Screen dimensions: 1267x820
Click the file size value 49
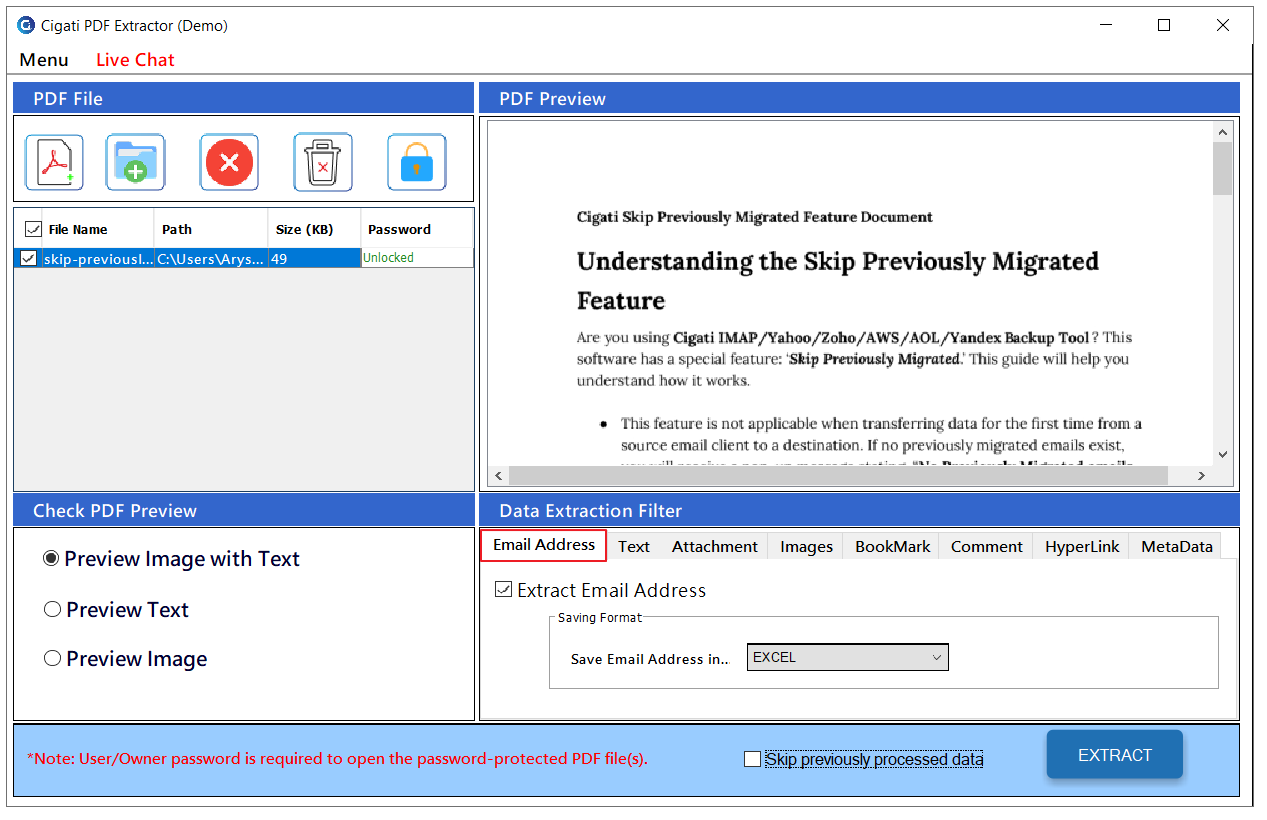[x=314, y=258]
